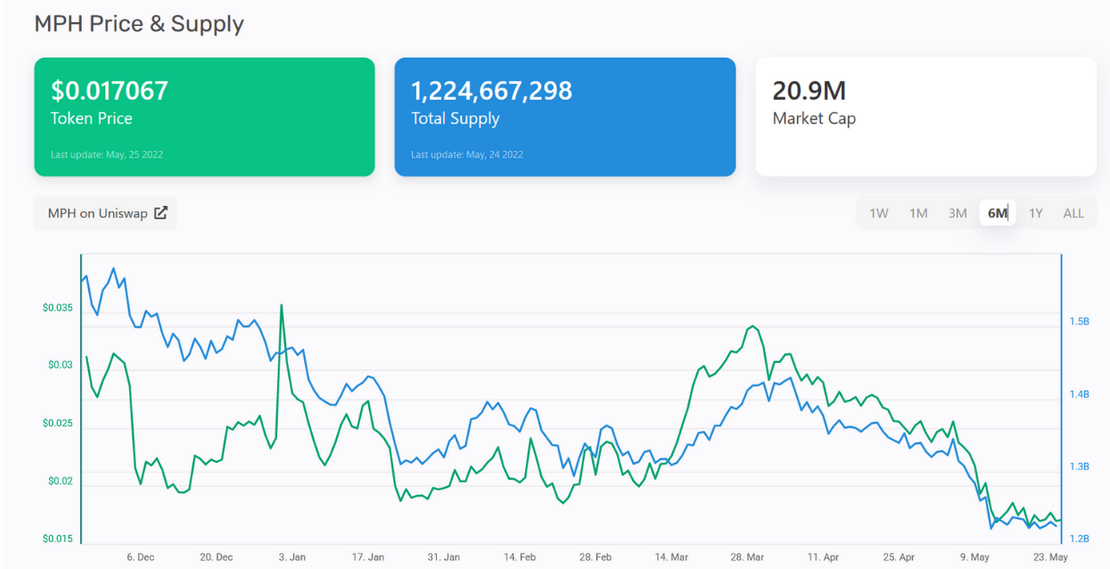The image size is (1110, 569).
Task: Click the 9. May date label
Action: point(974,558)
